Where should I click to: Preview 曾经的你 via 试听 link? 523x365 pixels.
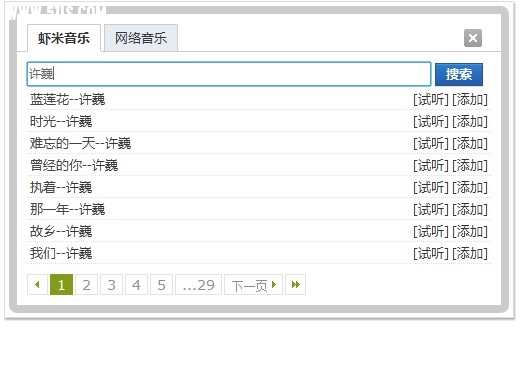tap(431, 165)
